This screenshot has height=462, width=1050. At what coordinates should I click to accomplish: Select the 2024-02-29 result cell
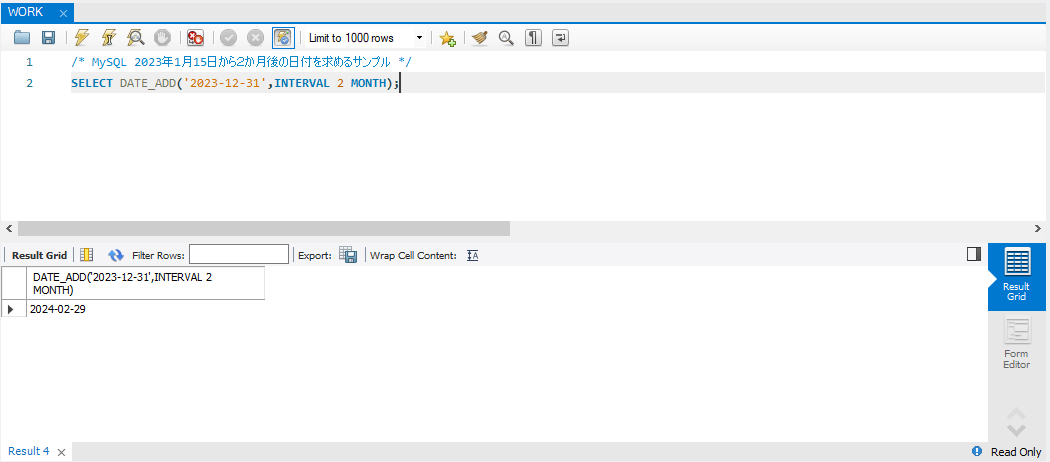tap(145, 309)
